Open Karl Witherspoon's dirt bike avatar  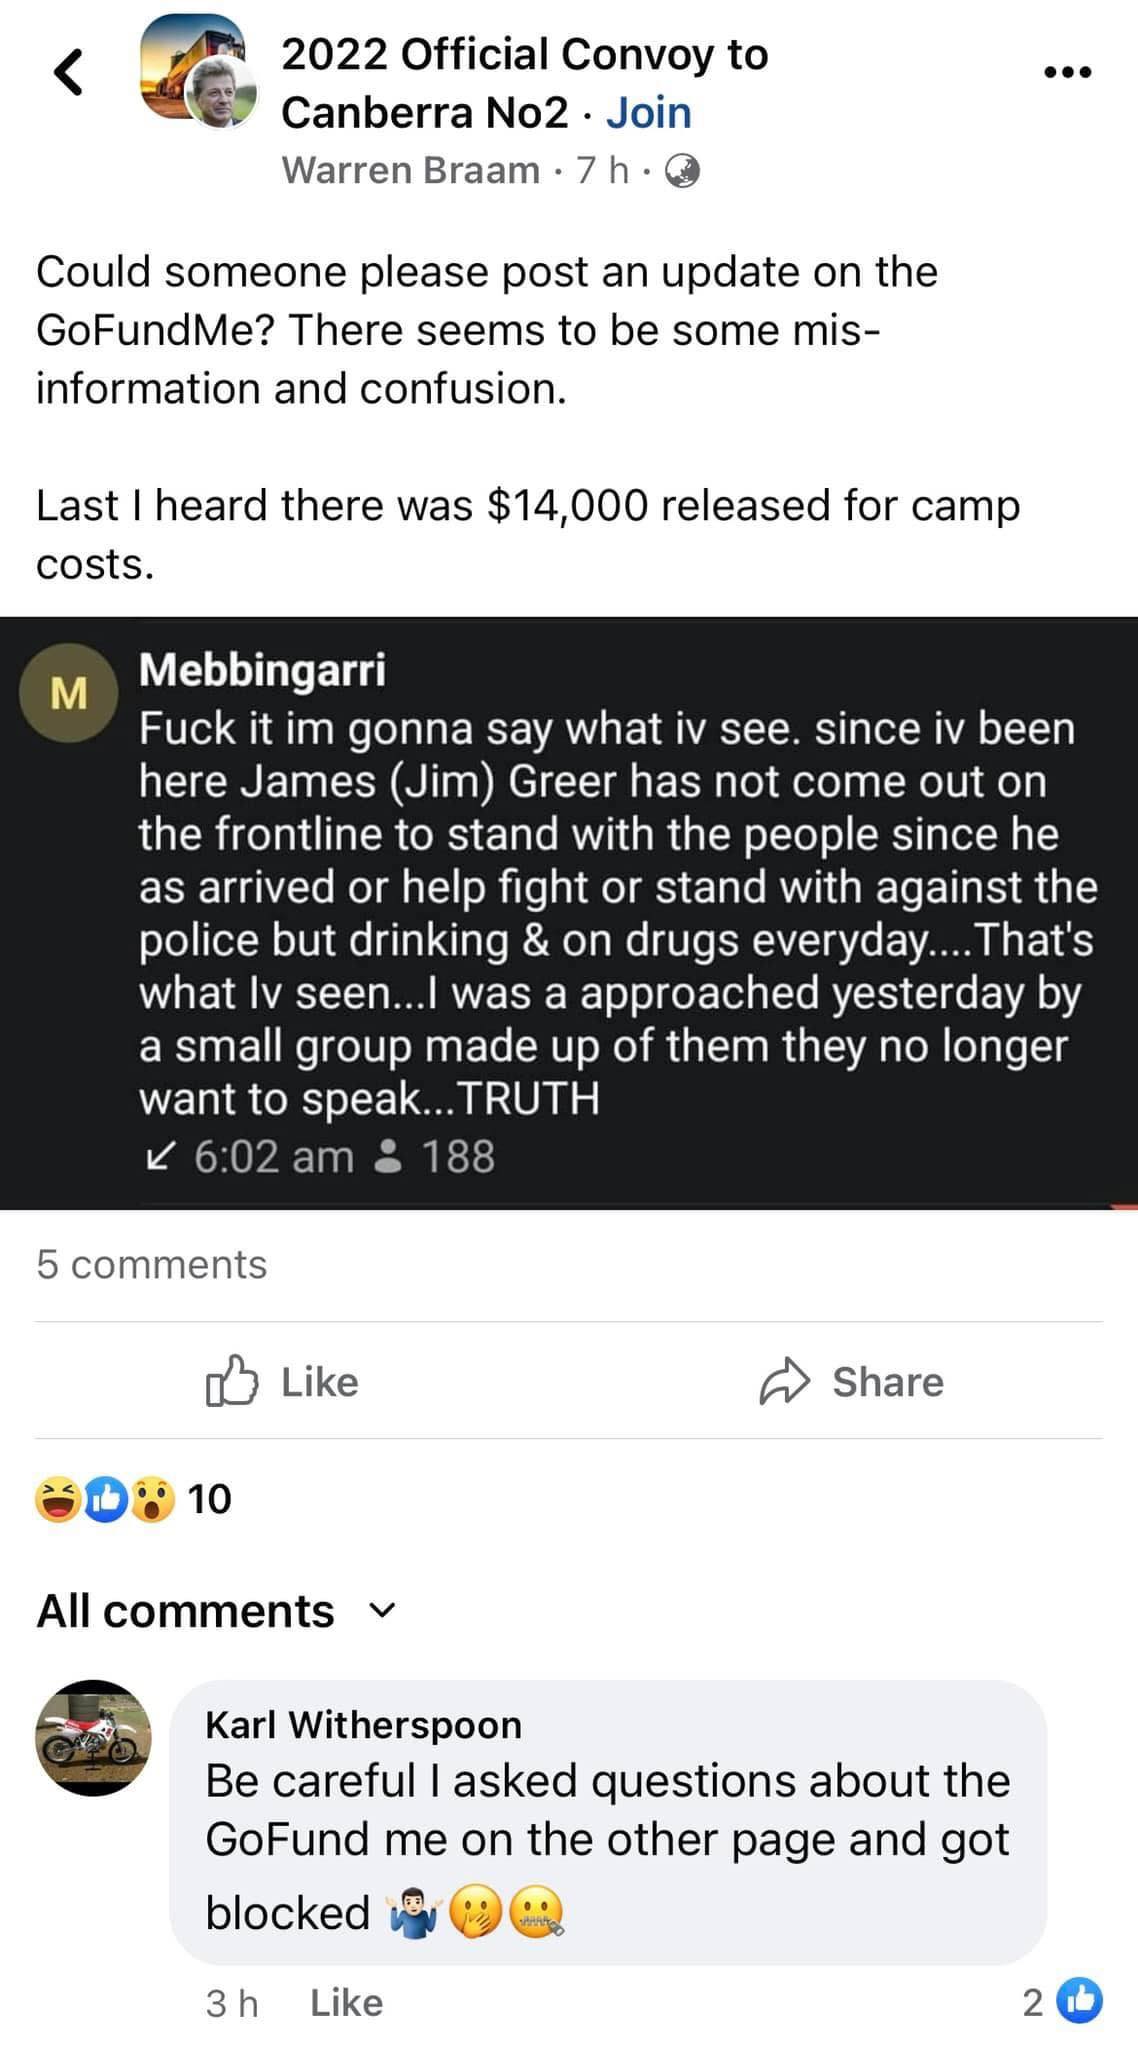pyautogui.click(x=94, y=1737)
